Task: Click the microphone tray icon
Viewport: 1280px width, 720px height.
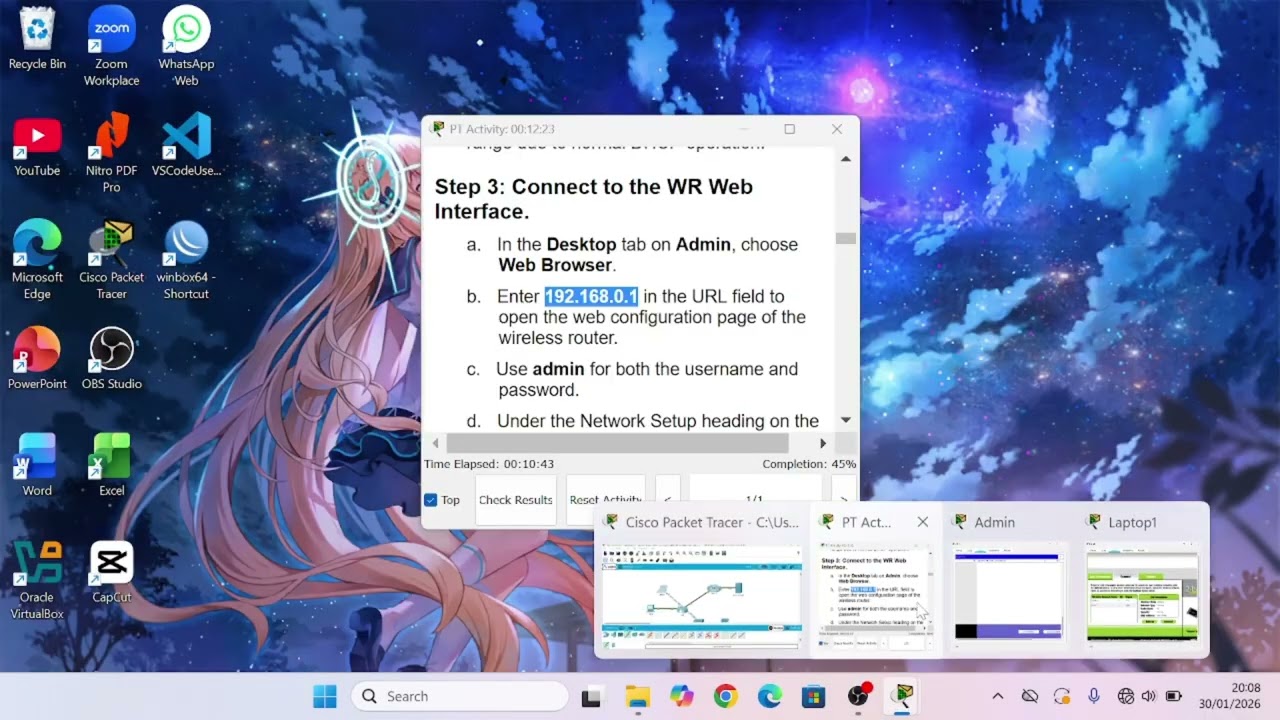Action: [1094, 696]
